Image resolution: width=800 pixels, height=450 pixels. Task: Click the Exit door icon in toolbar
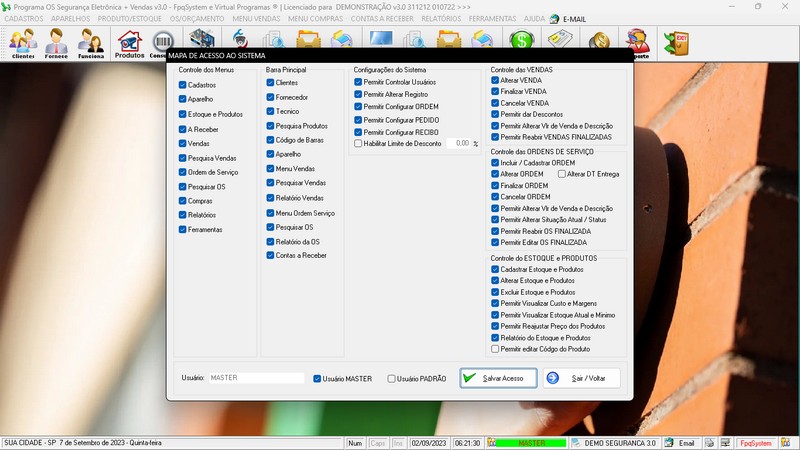coord(676,42)
